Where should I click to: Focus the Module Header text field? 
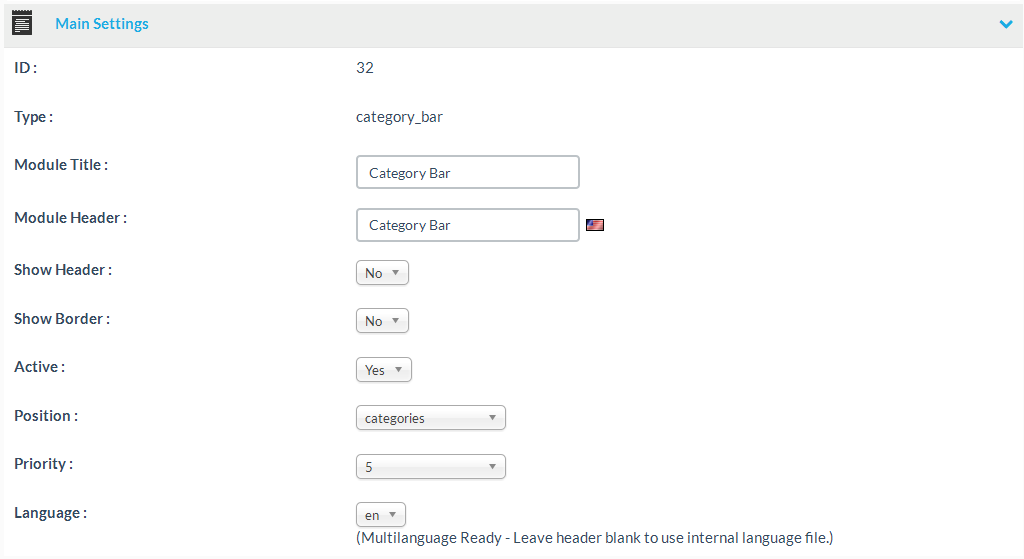(467, 225)
